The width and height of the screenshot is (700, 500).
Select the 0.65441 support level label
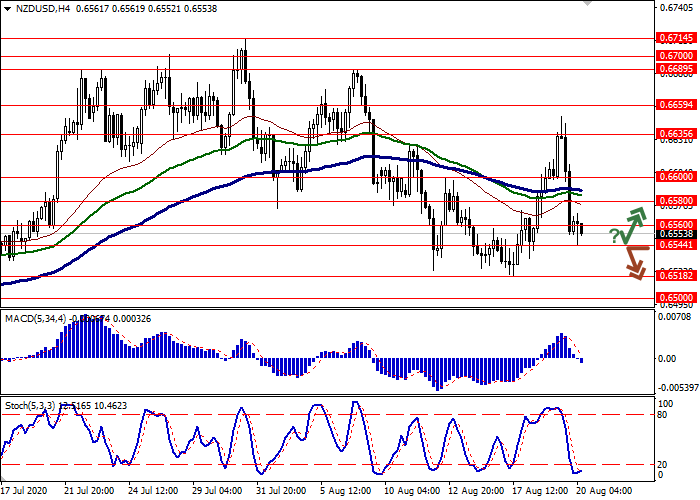[x=678, y=245]
